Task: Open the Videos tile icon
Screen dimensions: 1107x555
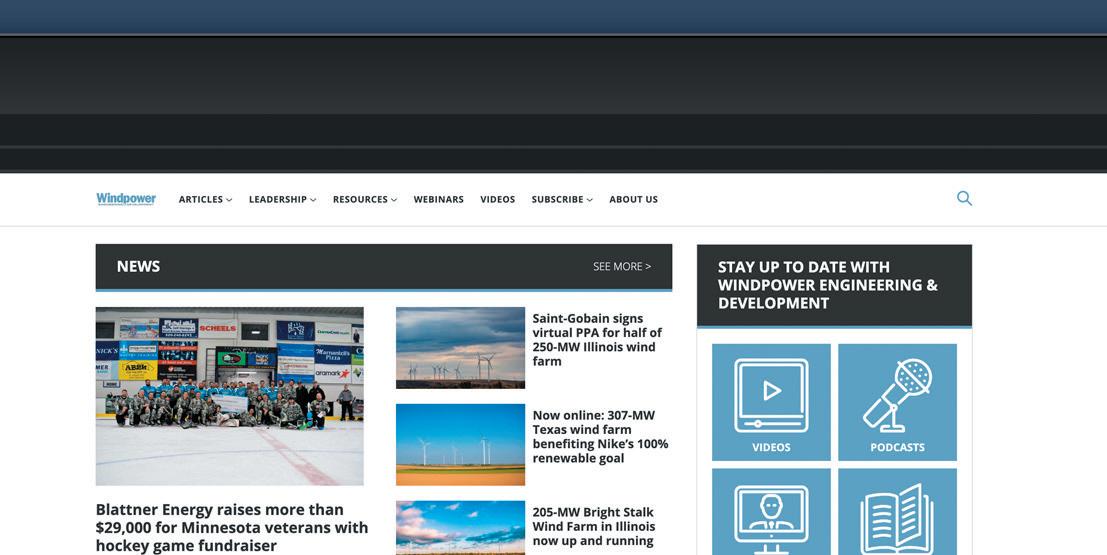Action: pos(771,402)
